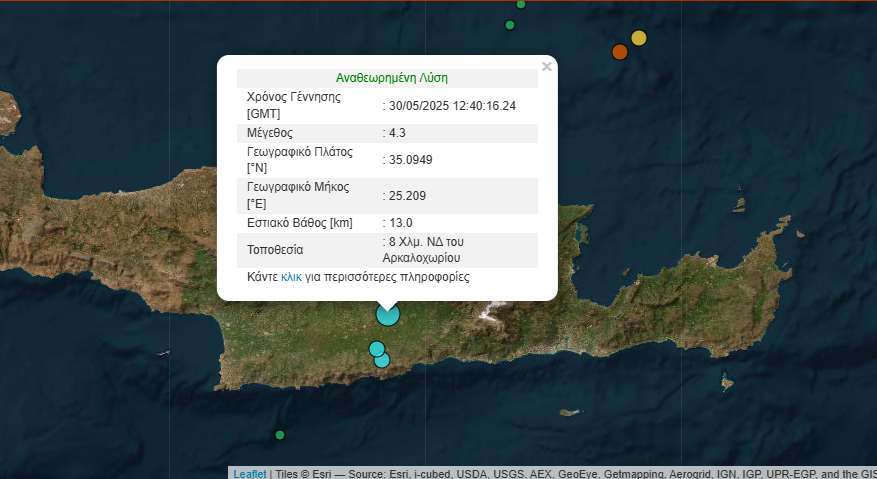Click the 'κλικ' link for more information
The image size is (877, 479).
[291, 277]
